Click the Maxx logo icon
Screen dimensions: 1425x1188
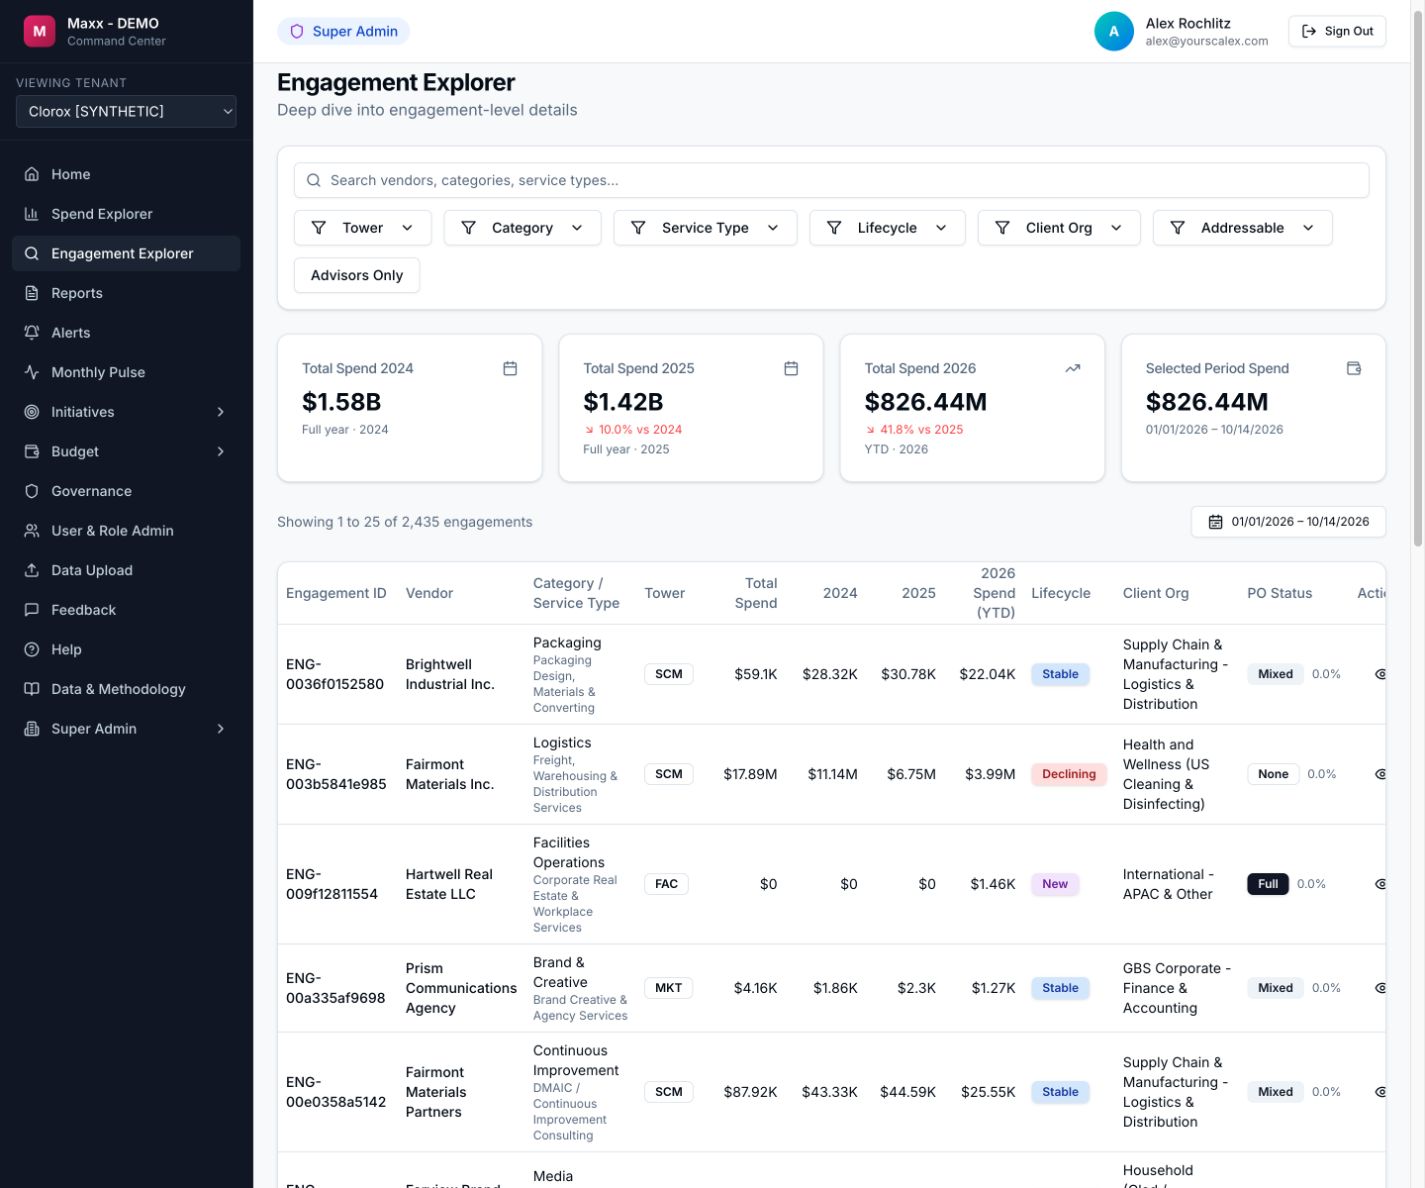39,31
